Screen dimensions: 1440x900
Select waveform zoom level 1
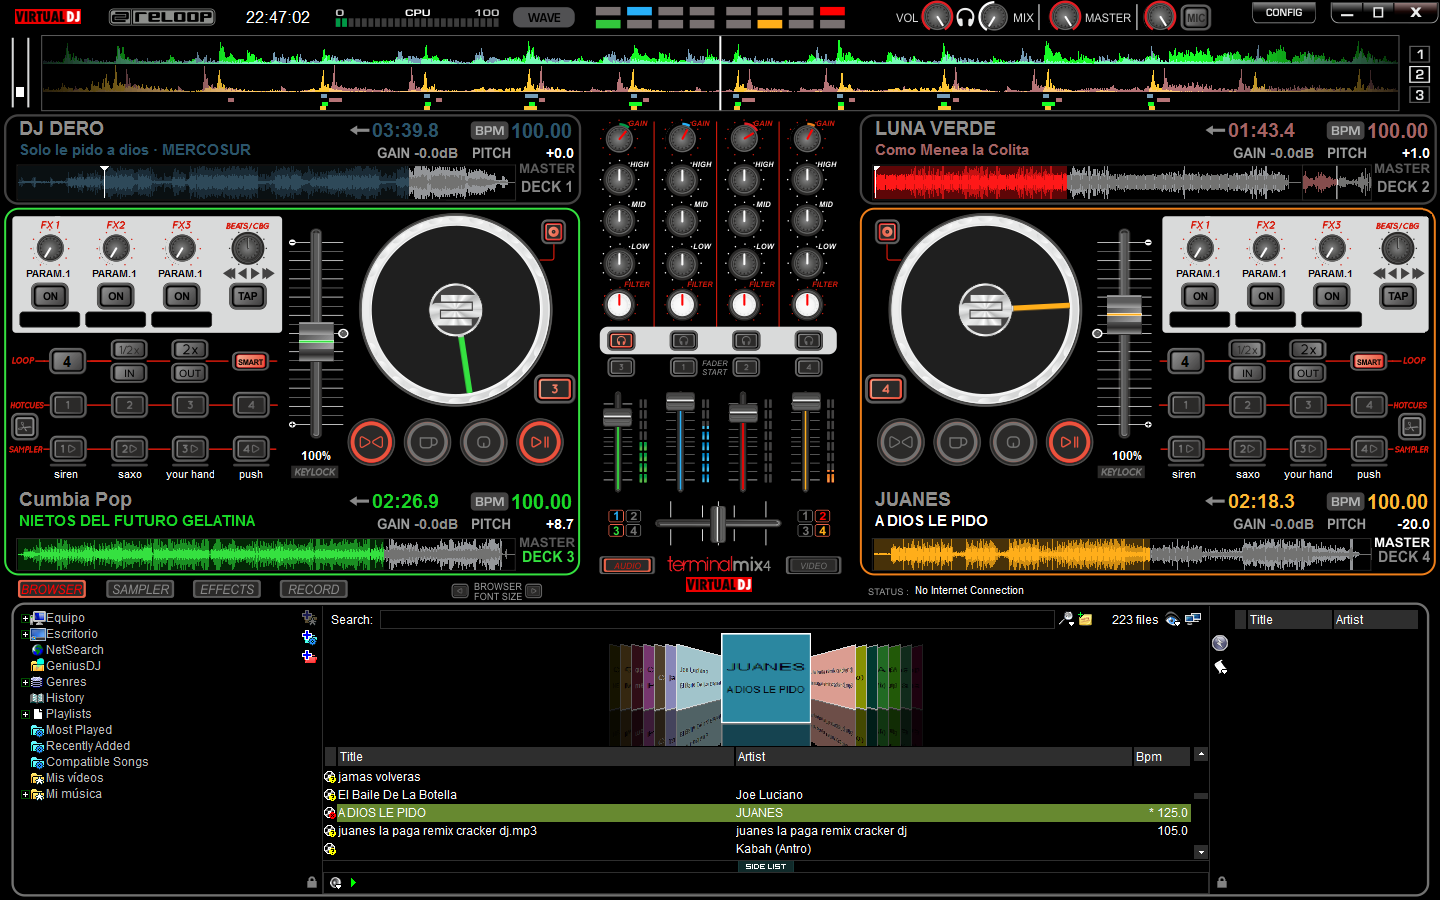(1419, 54)
